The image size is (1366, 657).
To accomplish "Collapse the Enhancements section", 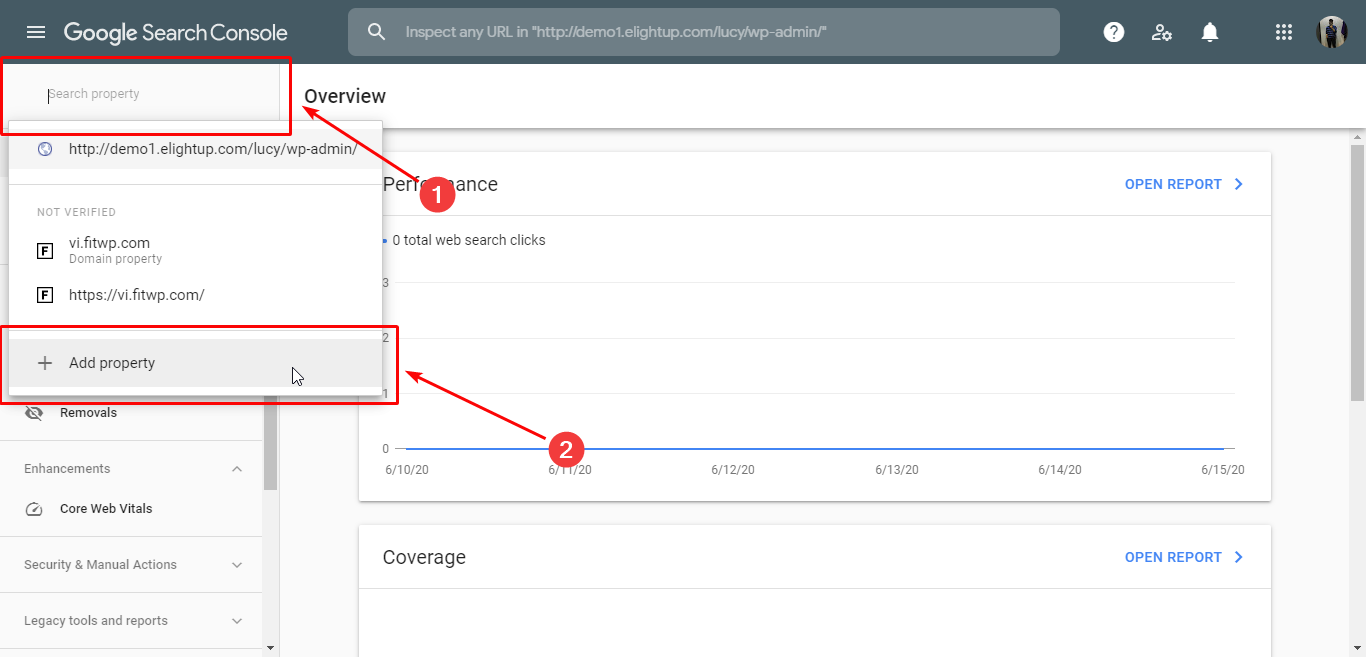I will click(131, 469).
